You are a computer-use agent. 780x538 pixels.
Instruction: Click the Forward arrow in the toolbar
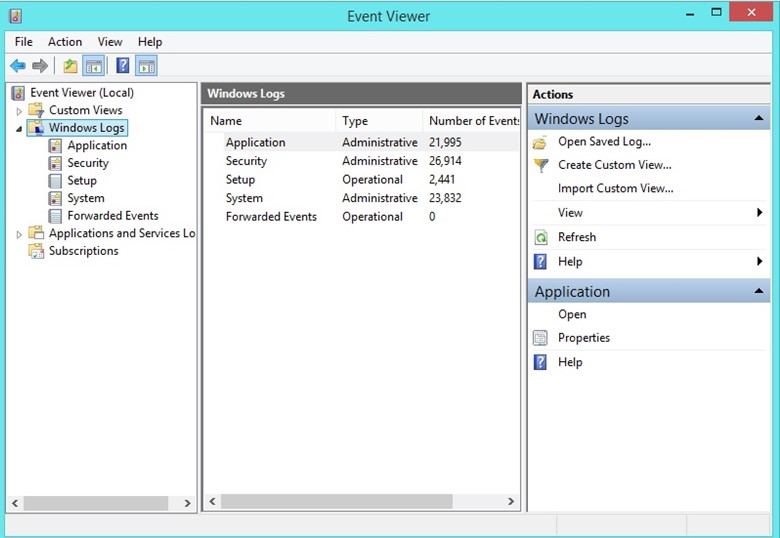(40, 66)
